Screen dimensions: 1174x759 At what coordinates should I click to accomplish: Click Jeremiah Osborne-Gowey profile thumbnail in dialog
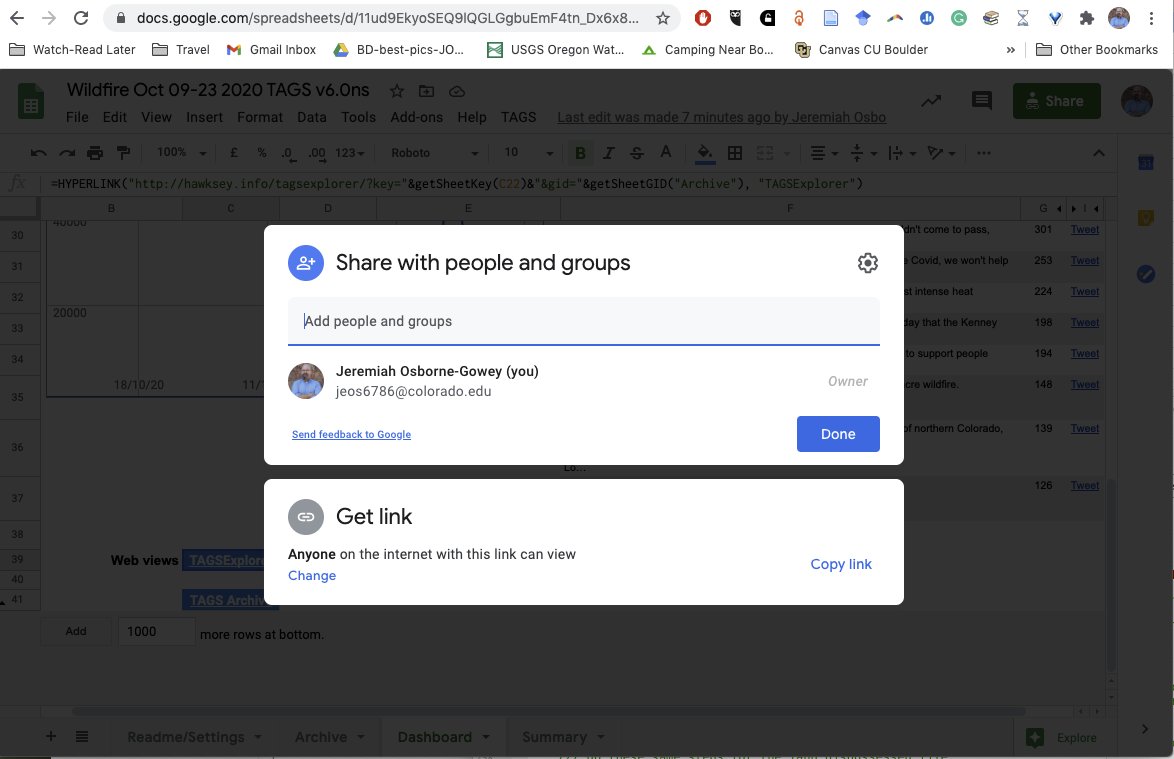point(305,381)
